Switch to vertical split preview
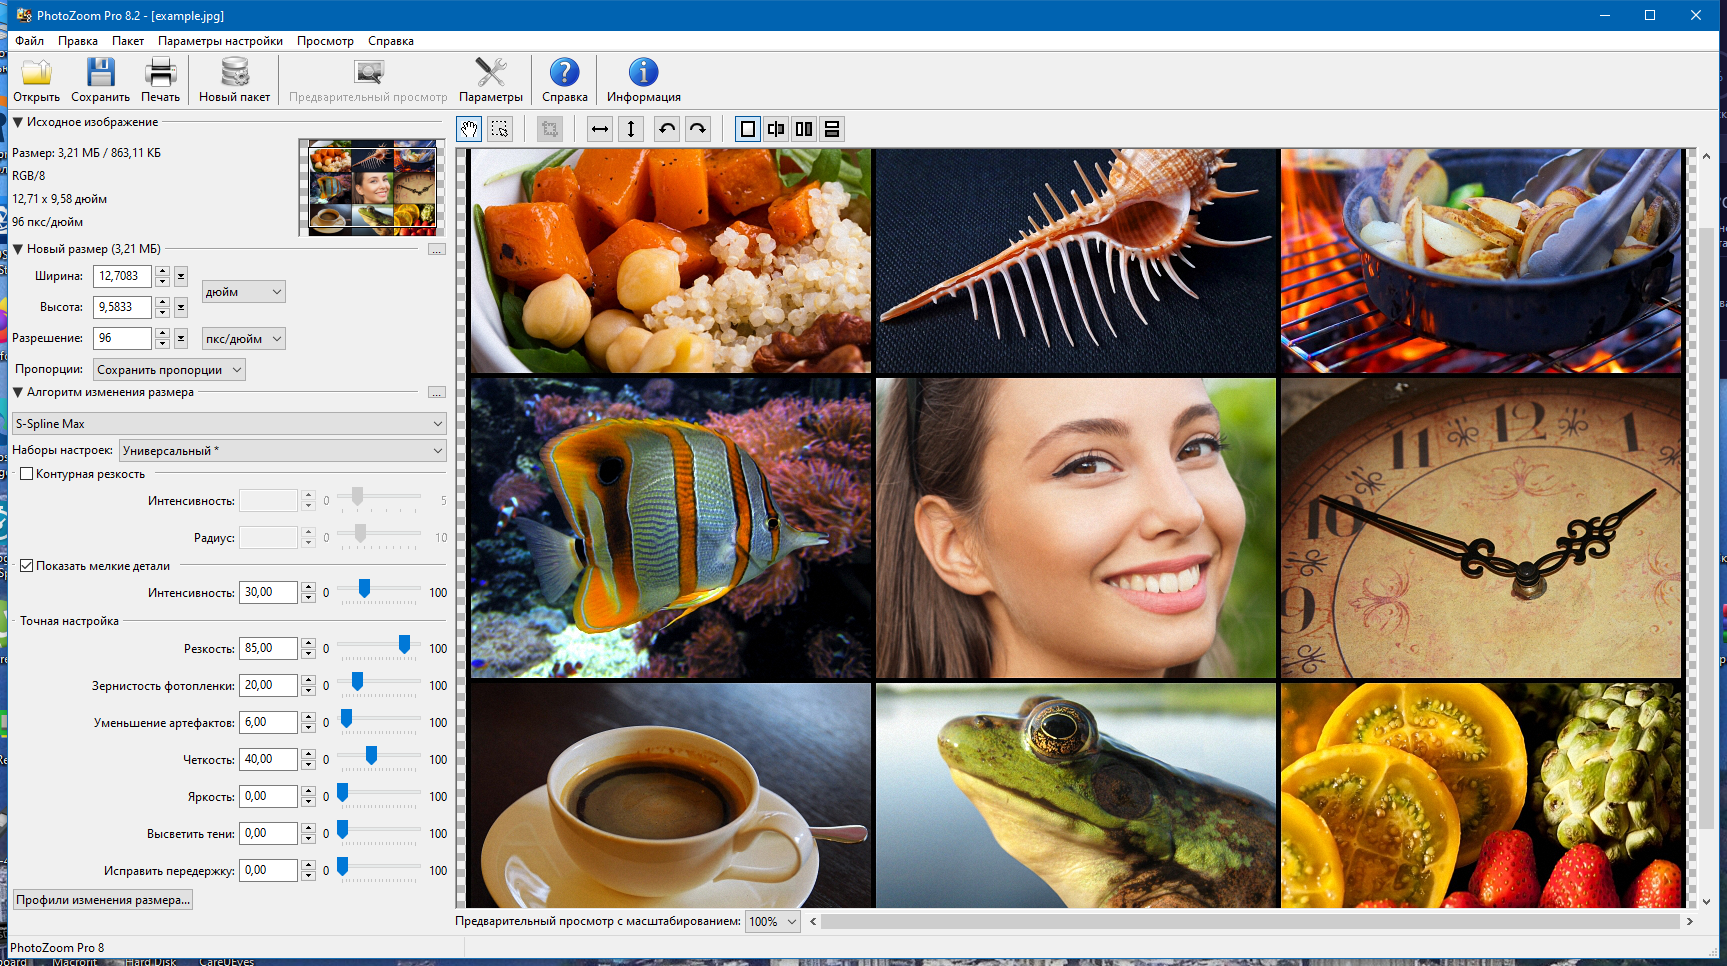This screenshot has height=966, width=1727. point(804,129)
